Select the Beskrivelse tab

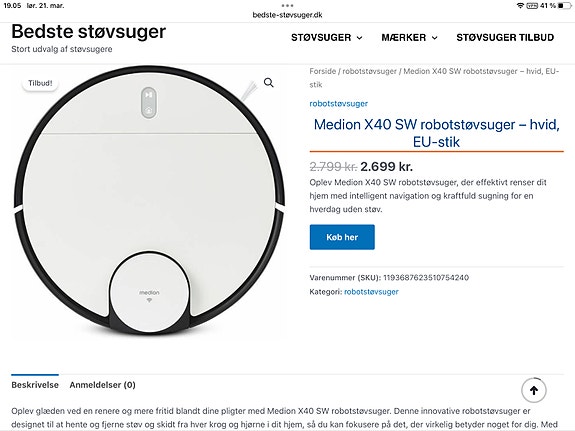pos(35,385)
